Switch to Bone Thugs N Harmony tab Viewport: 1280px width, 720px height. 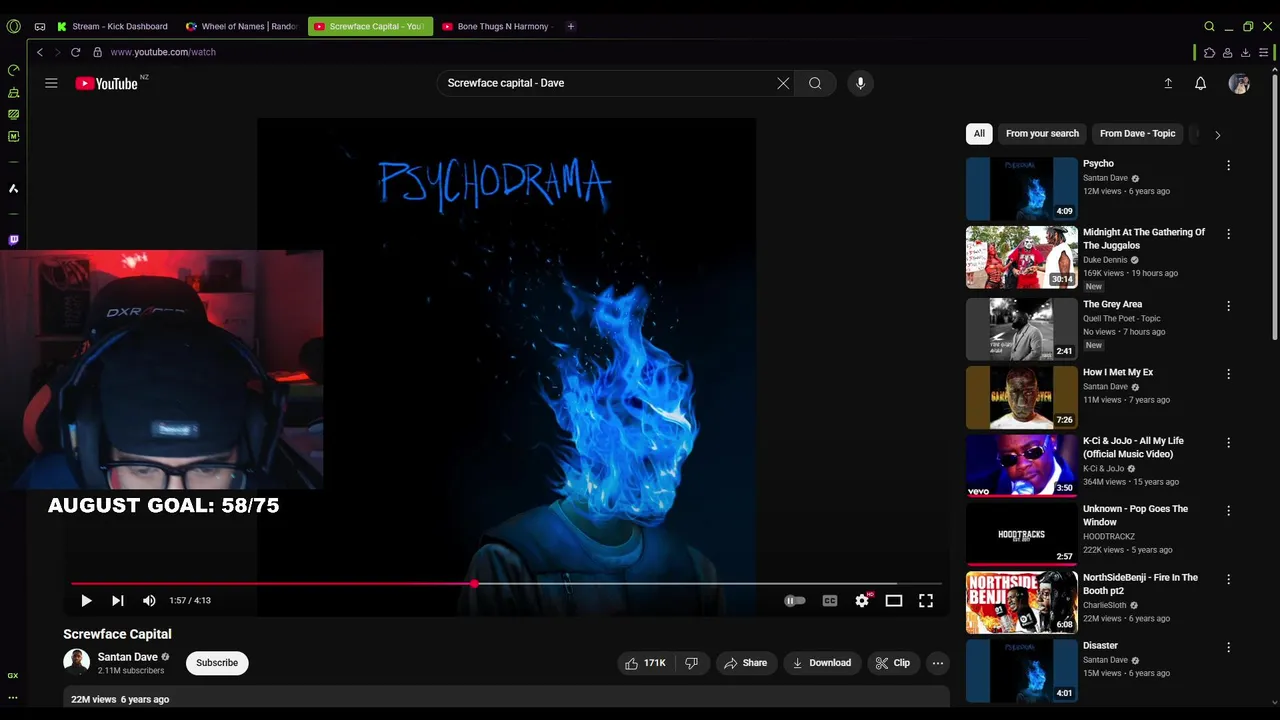pos(497,26)
